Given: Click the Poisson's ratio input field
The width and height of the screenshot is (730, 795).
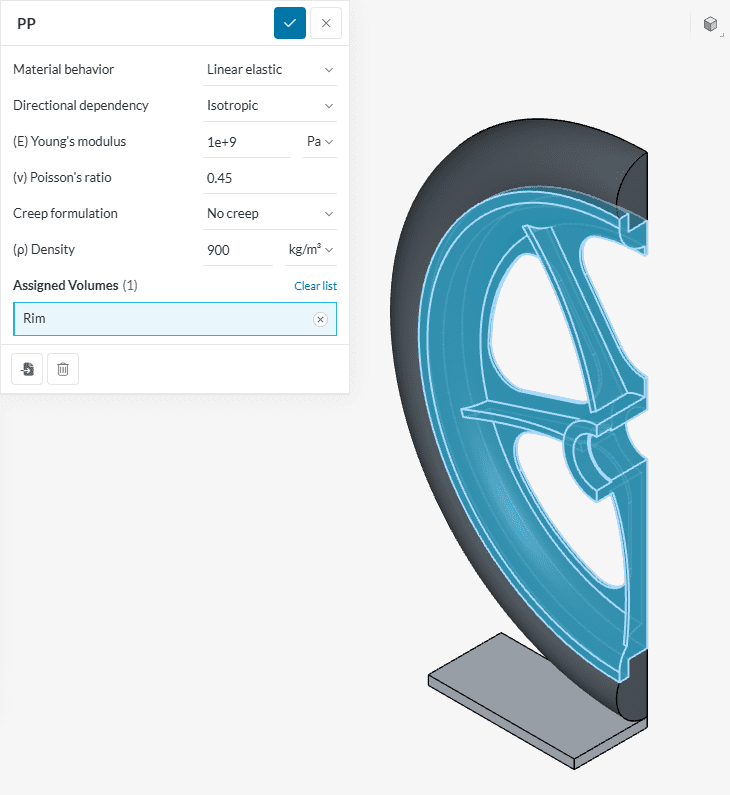Looking at the screenshot, I should [x=269, y=178].
